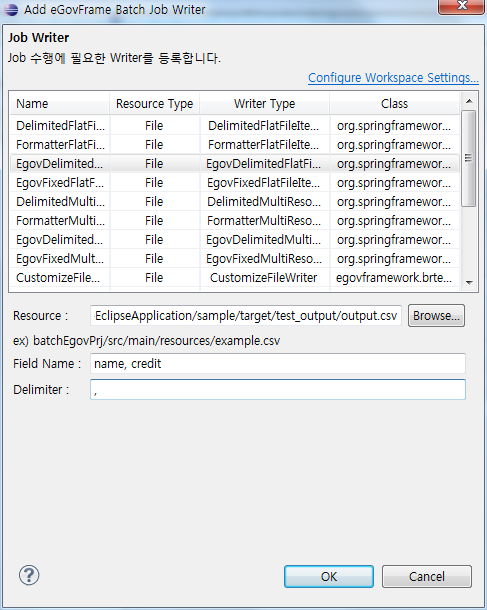This screenshot has height=610, width=487.
Task: Sort by the Name column header
Action: pos(60,103)
